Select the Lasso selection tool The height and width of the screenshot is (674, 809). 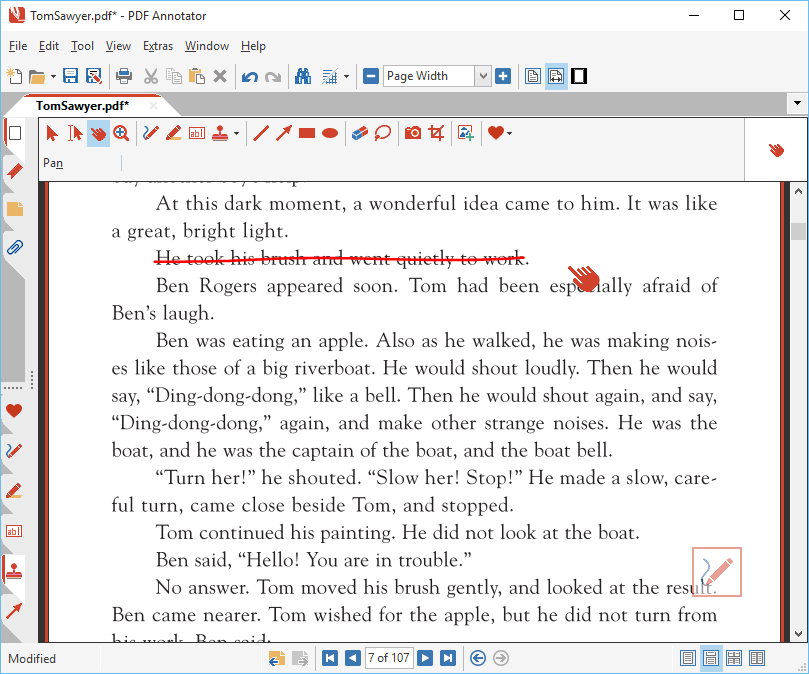point(383,134)
